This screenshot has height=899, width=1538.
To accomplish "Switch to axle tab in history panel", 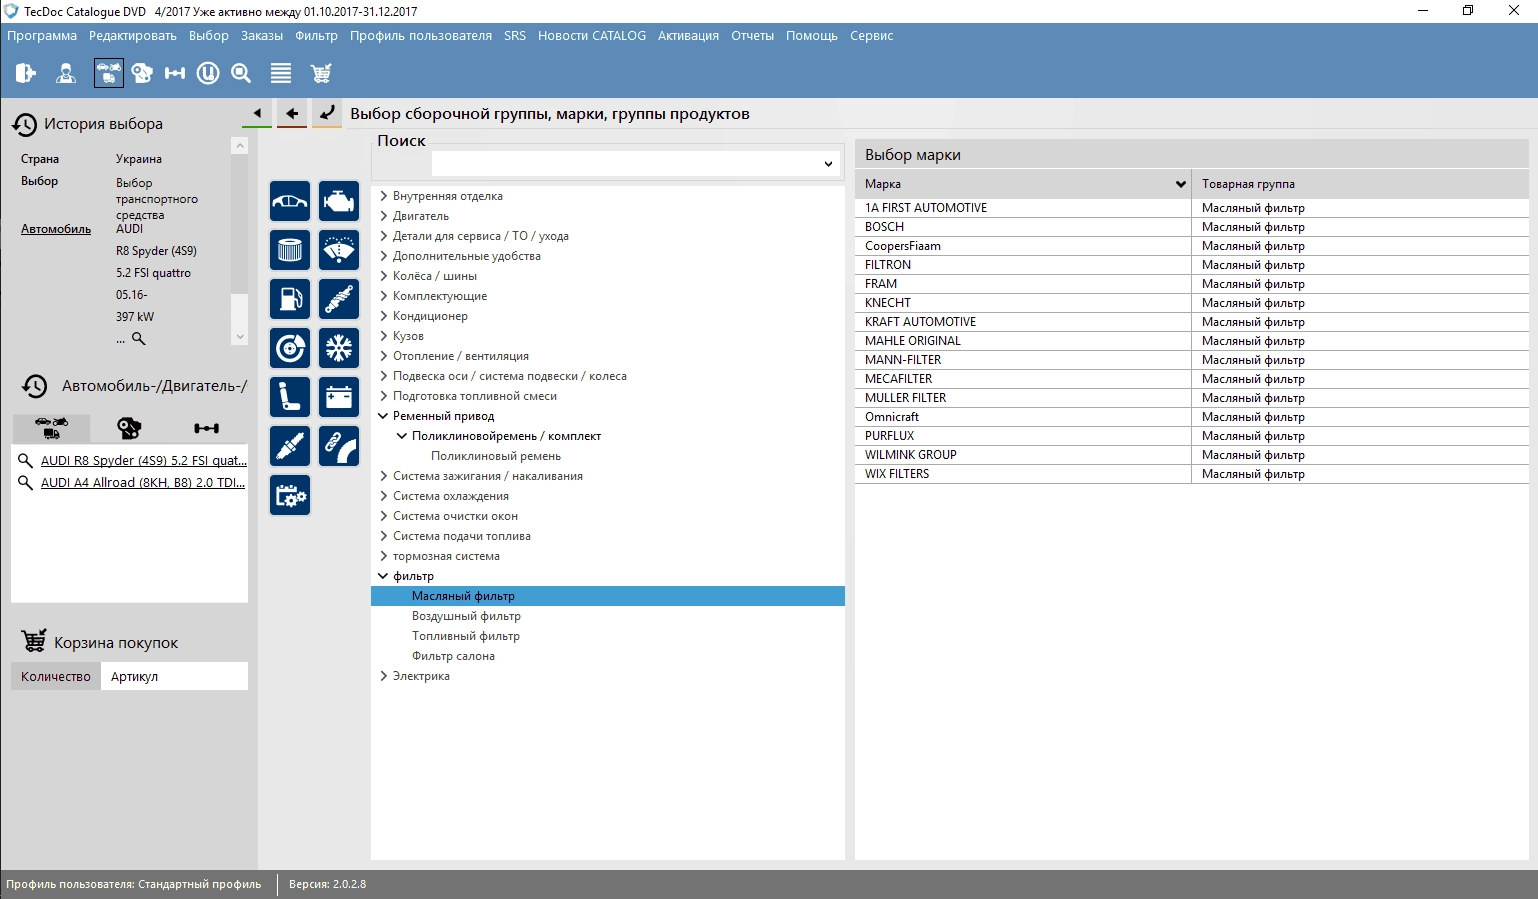I will click(x=207, y=428).
